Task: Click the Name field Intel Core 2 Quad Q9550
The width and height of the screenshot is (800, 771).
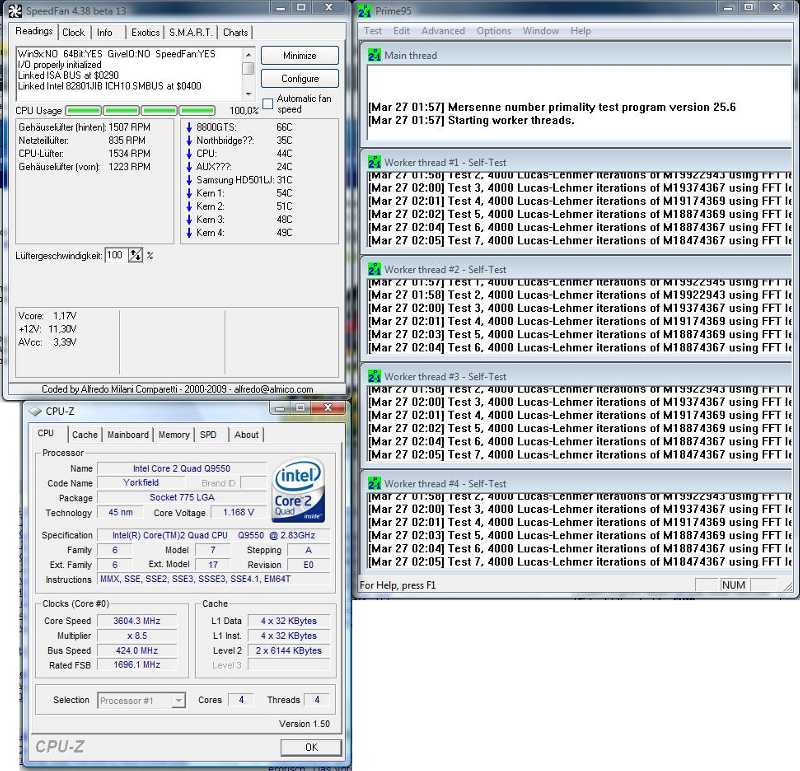Action: (182, 468)
